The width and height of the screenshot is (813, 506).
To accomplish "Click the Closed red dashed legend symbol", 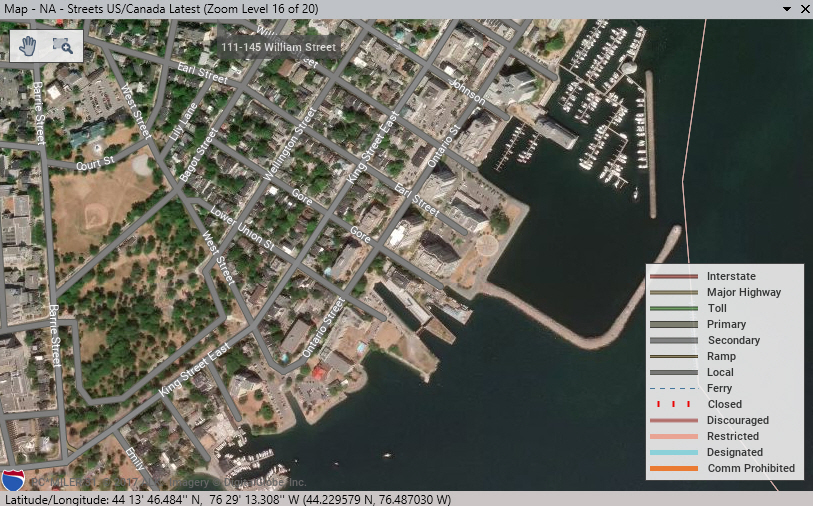I will click(673, 404).
